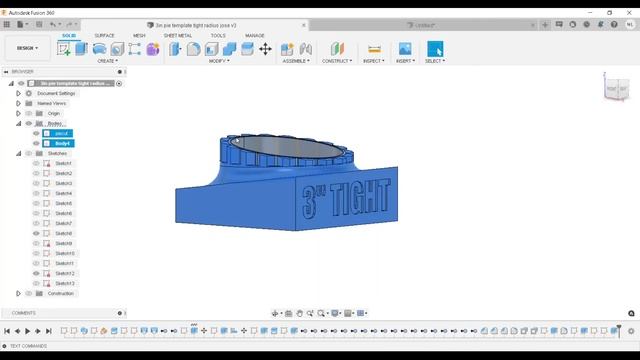Select the Offset Plane construct icon
The image size is (640, 360).
[337, 49]
